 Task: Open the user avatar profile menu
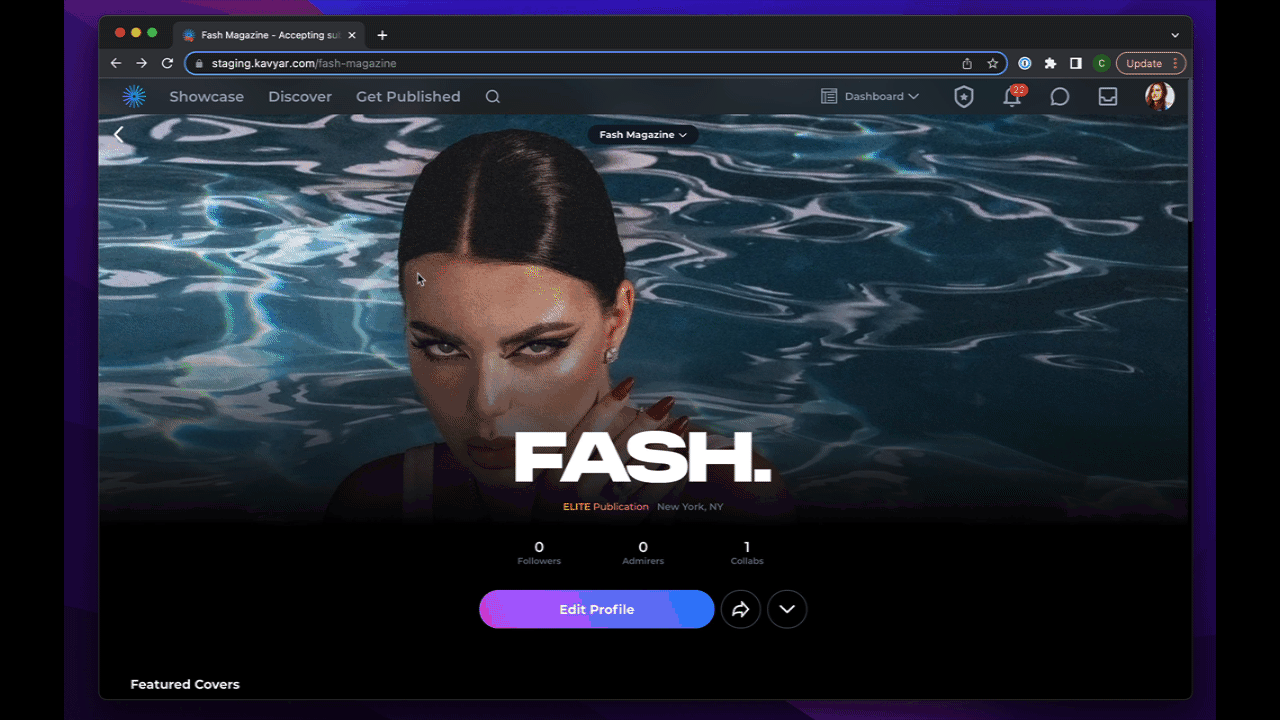pos(1160,96)
